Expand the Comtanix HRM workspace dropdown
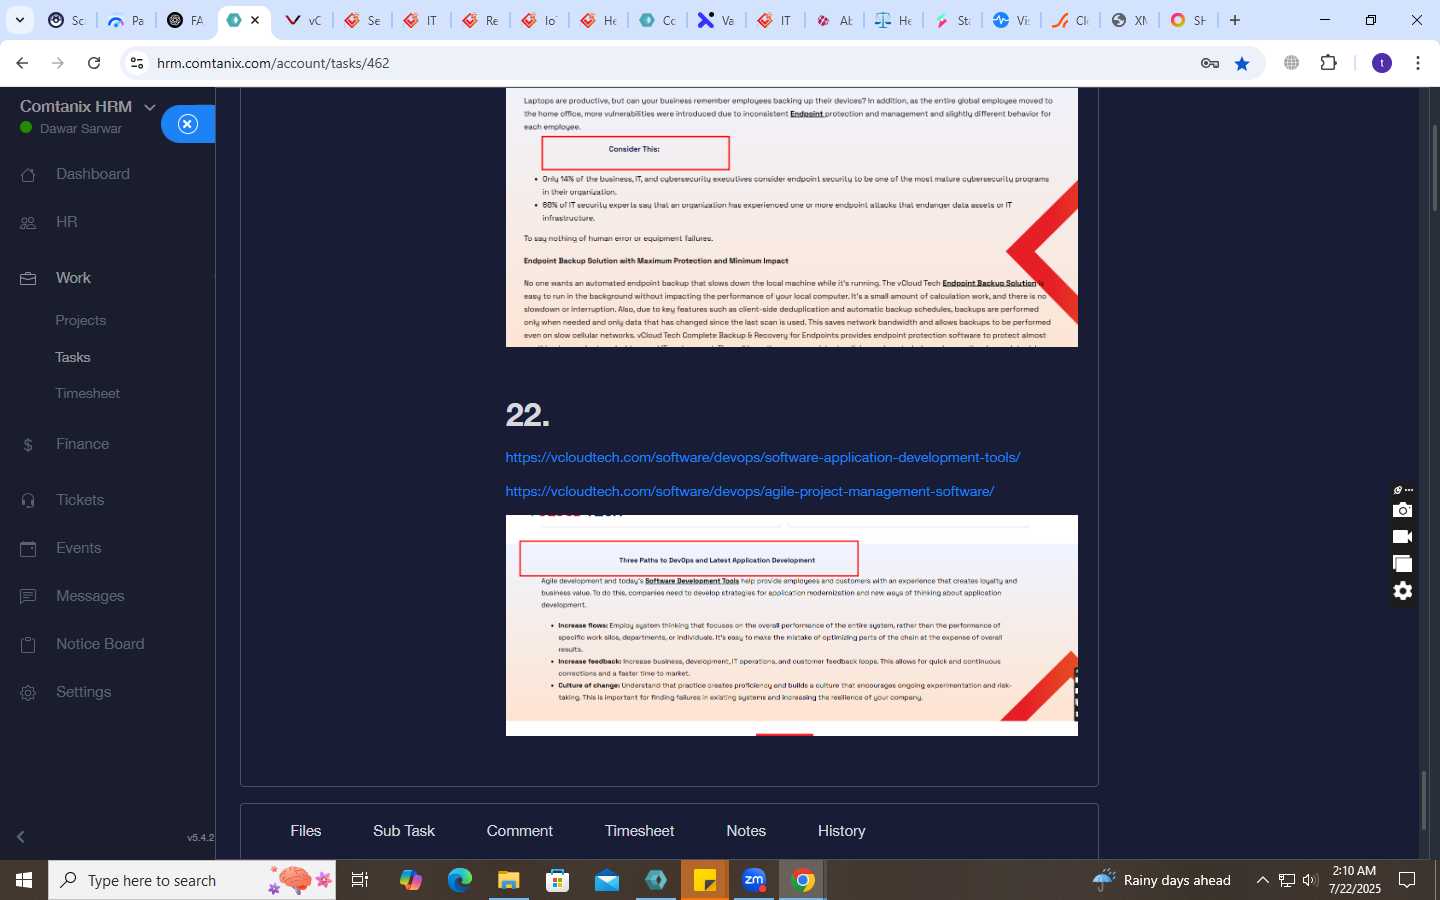This screenshot has height=900, width=1440. (x=150, y=107)
